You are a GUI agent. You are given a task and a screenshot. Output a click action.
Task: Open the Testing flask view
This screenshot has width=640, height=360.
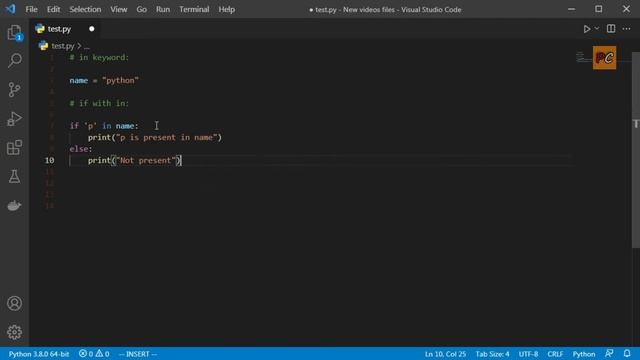[14, 176]
